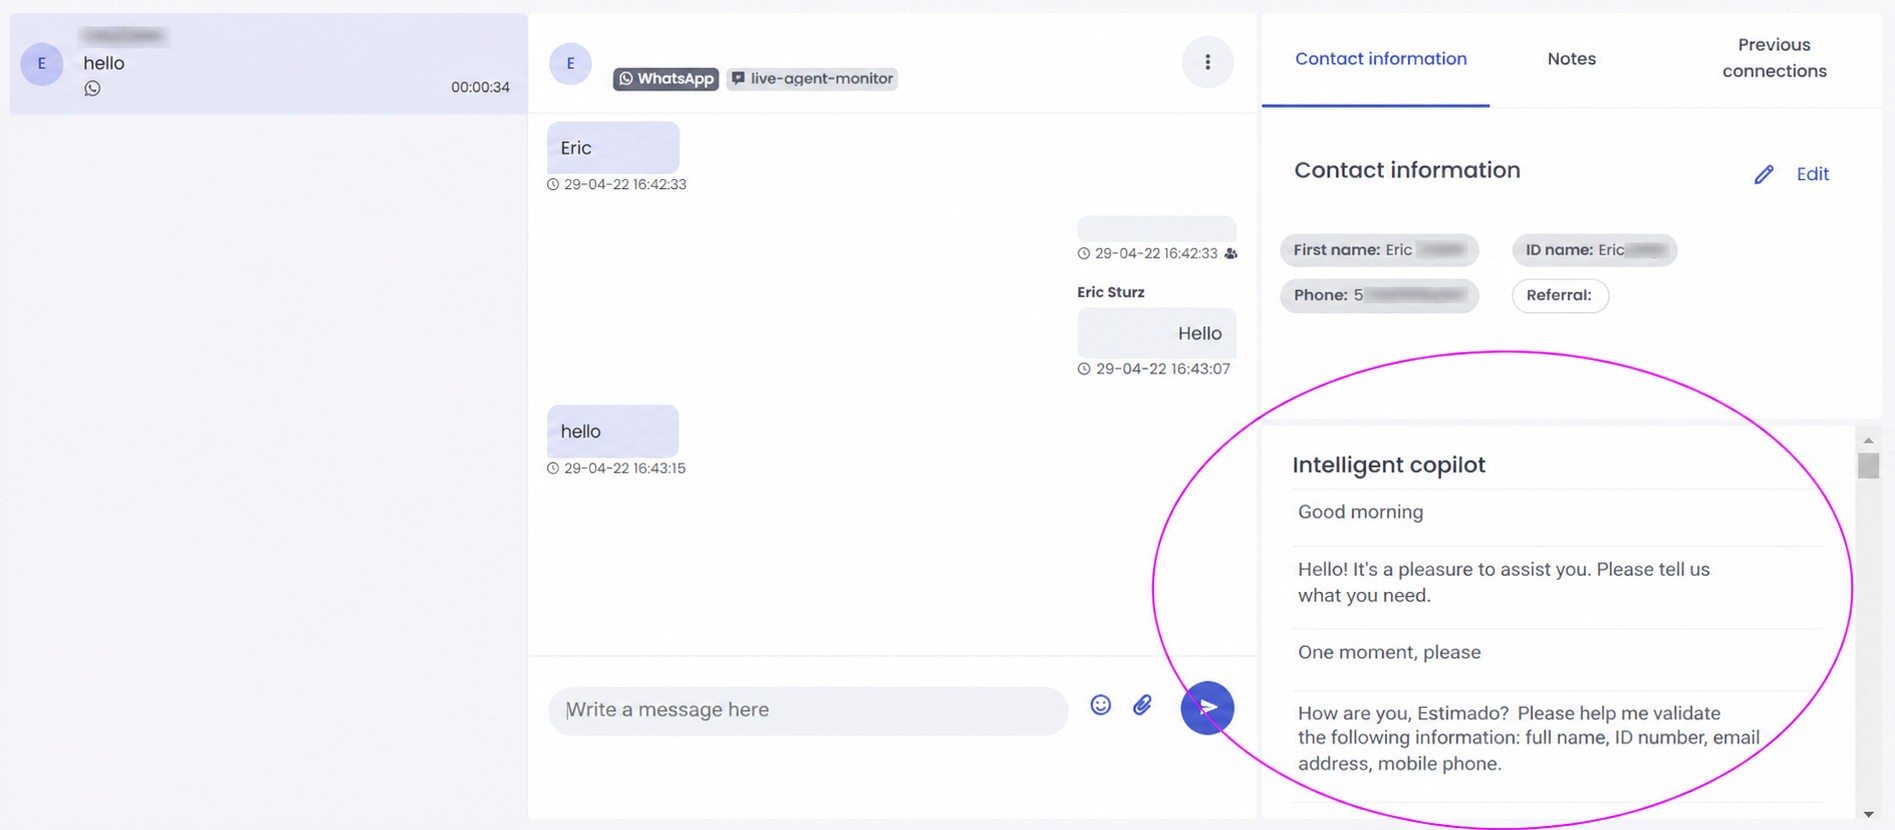Focus the Write a message here field

tap(808, 710)
